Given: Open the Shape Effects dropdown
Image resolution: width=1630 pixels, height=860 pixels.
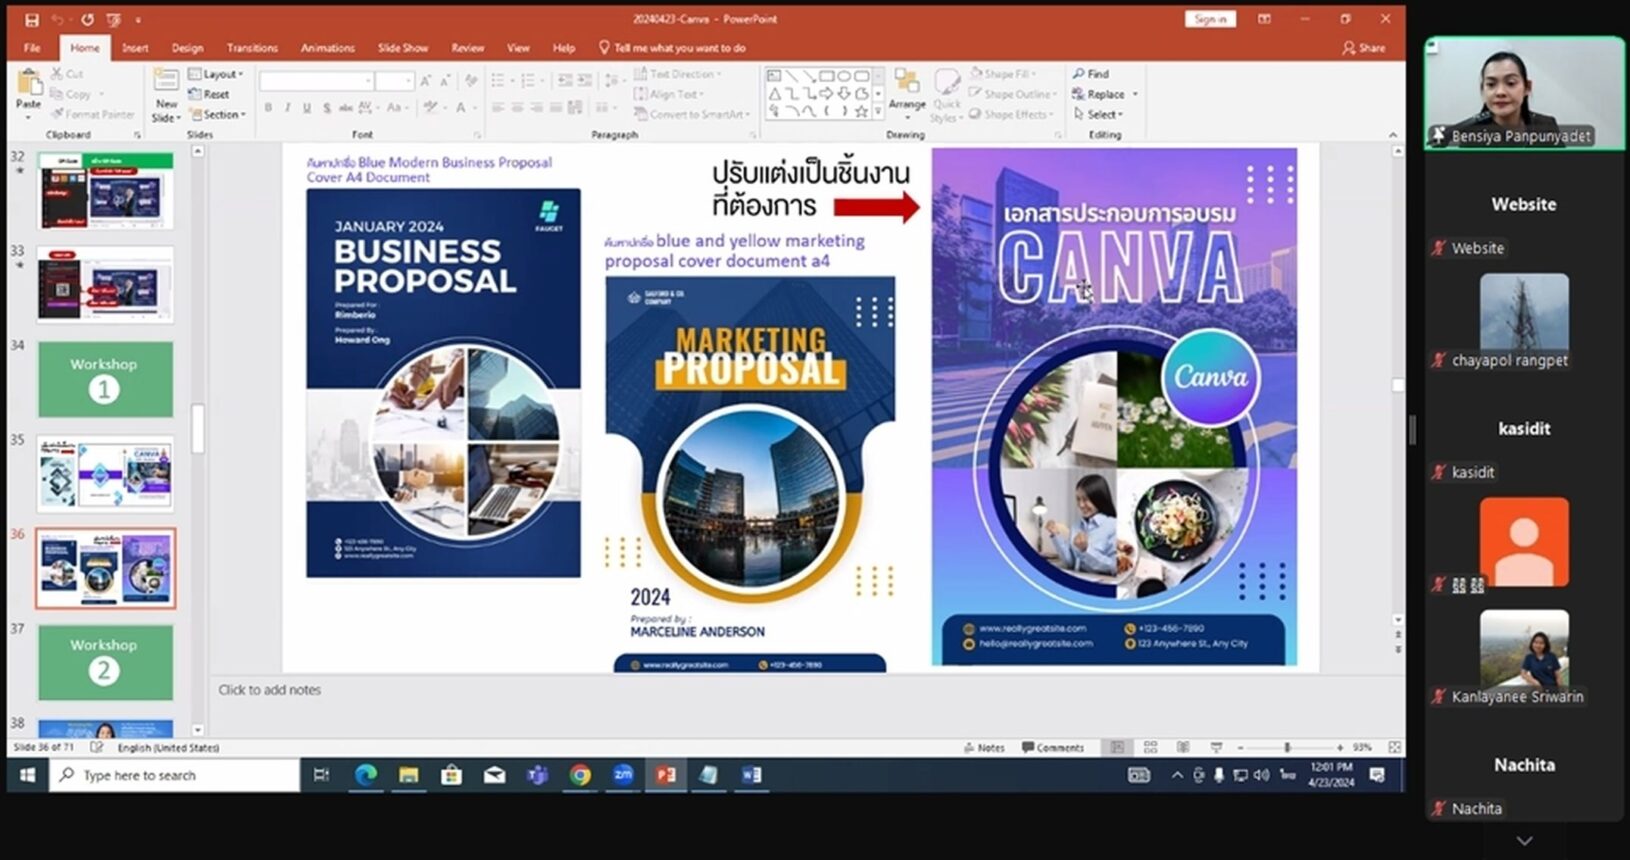Looking at the screenshot, I should (1010, 114).
